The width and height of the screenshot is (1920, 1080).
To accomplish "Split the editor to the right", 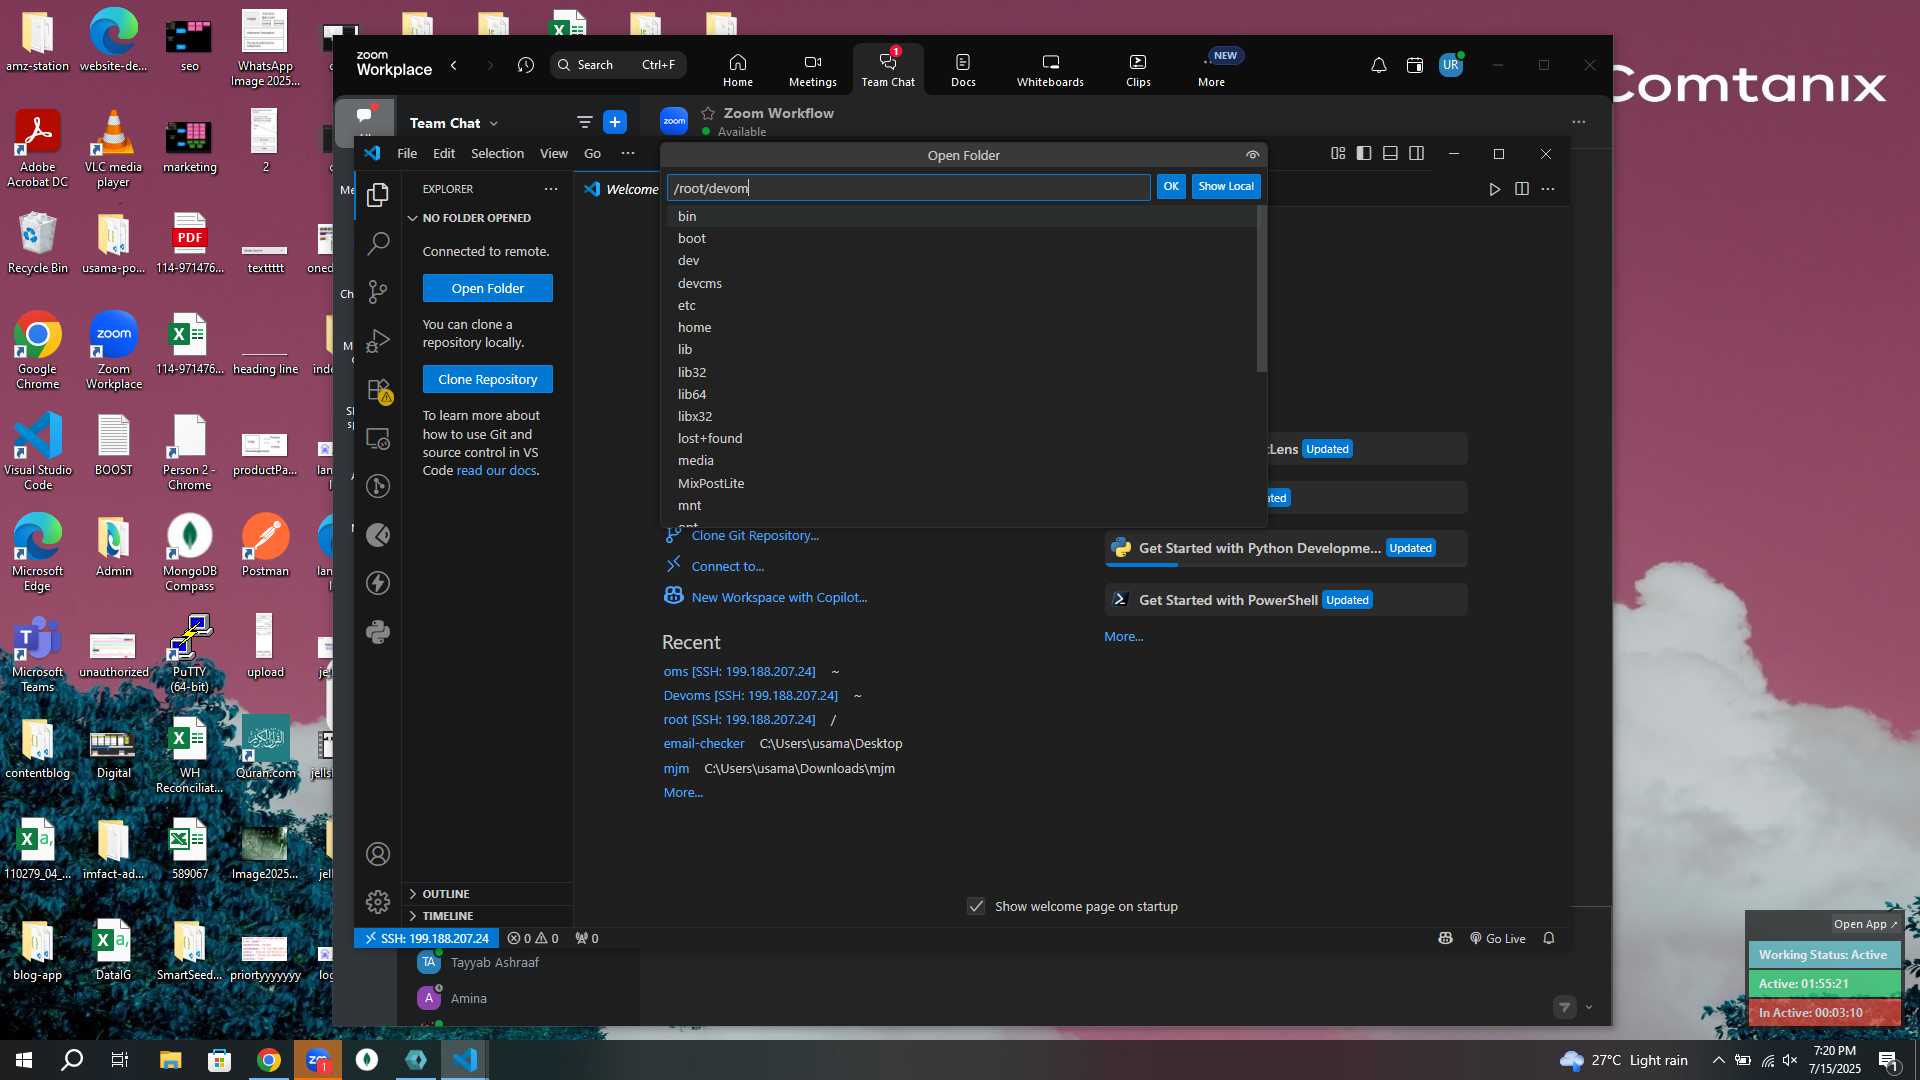I will pos(1522,189).
